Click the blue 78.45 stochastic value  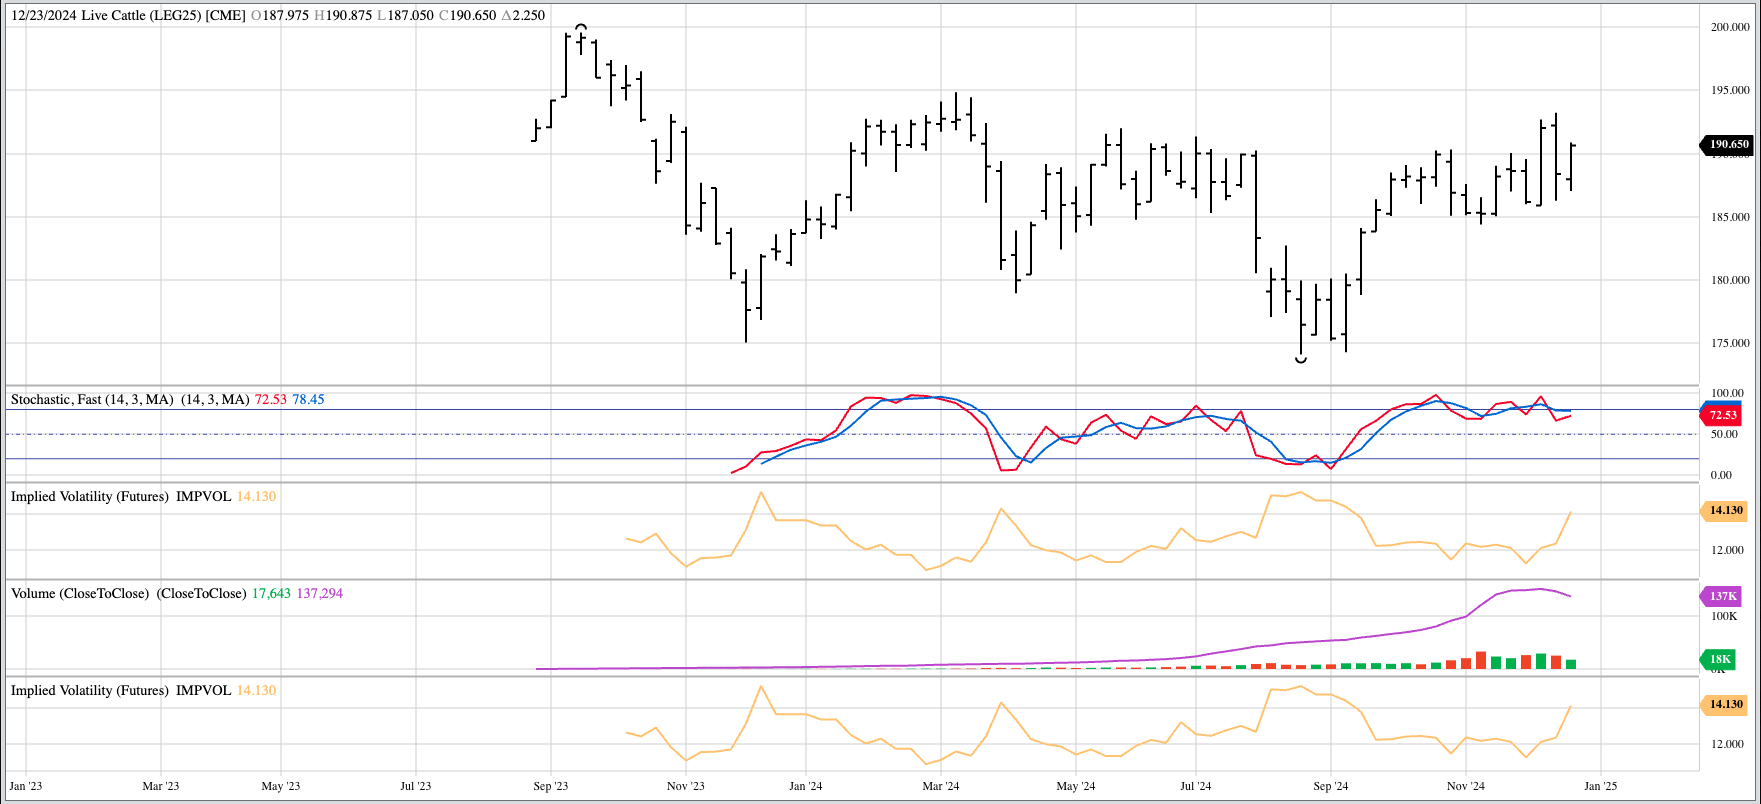[x=308, y=399]
